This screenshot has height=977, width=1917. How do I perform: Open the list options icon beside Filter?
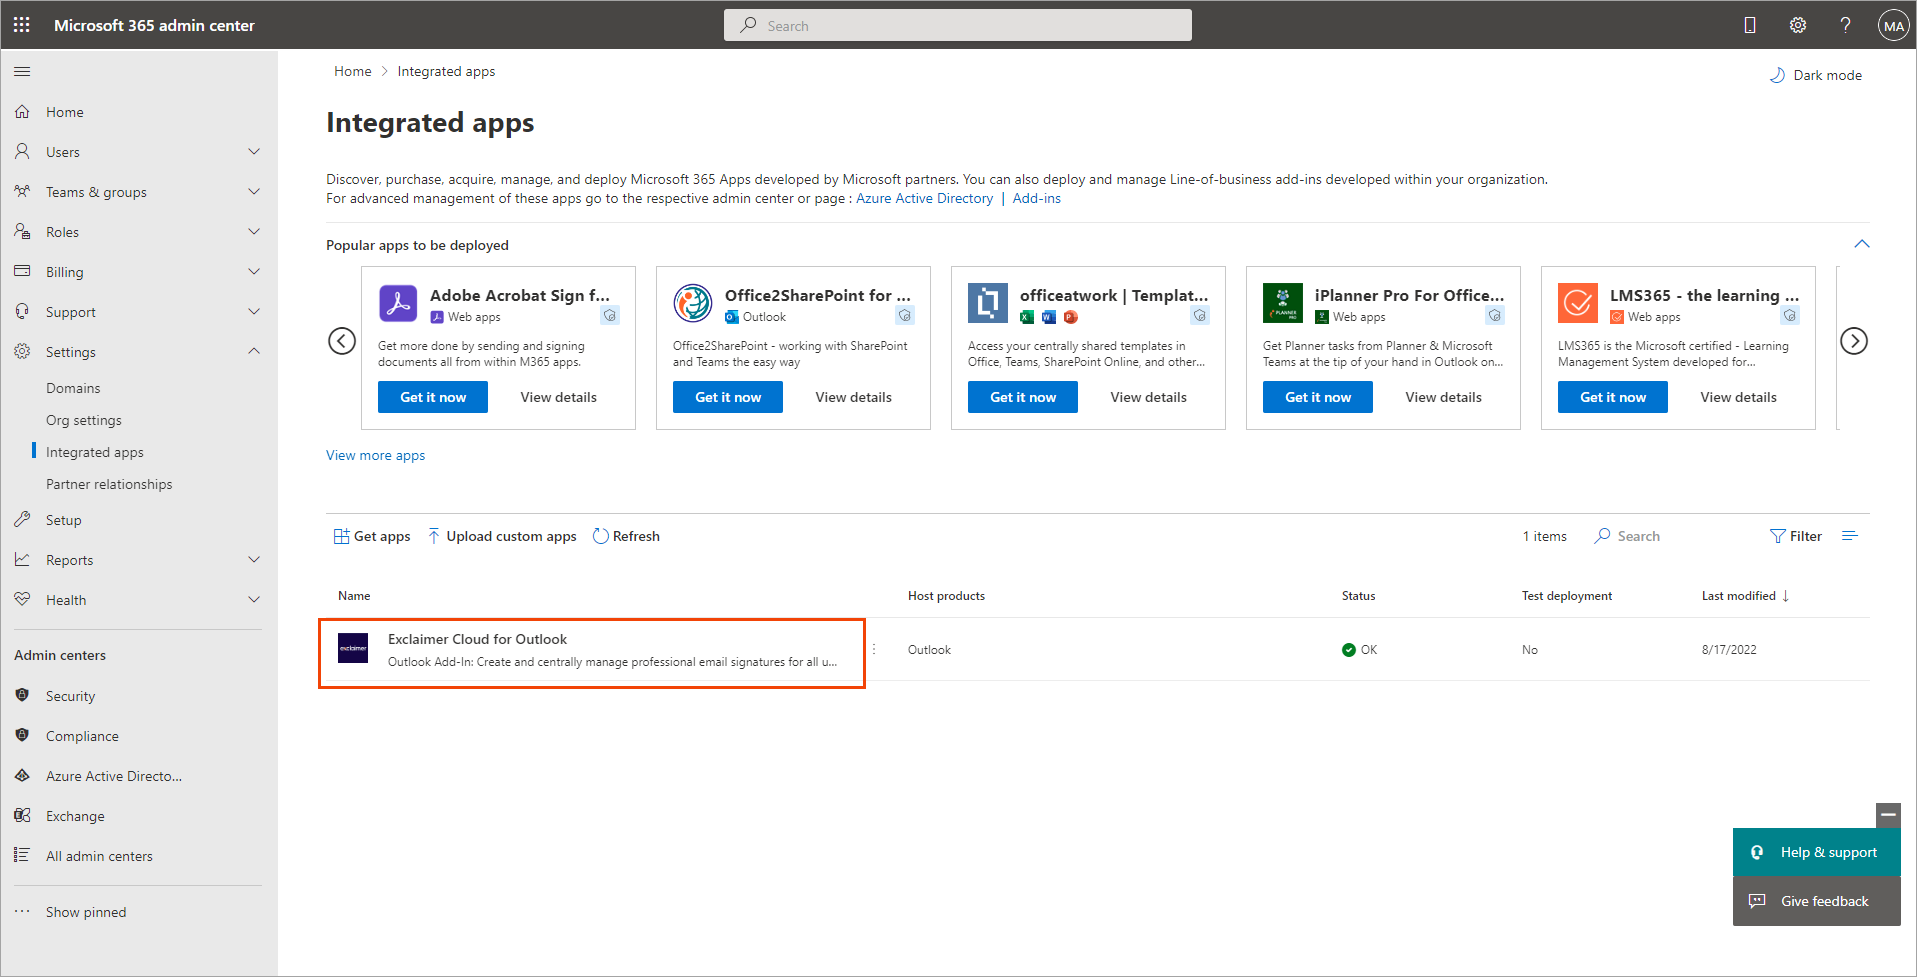click(x=1850, y=536)
